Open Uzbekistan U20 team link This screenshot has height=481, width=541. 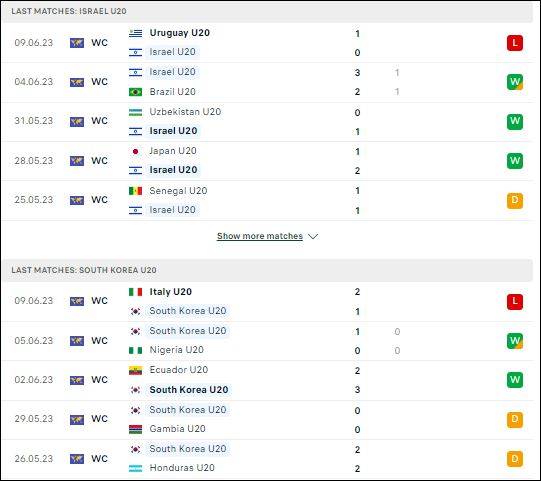coord(185,112)
